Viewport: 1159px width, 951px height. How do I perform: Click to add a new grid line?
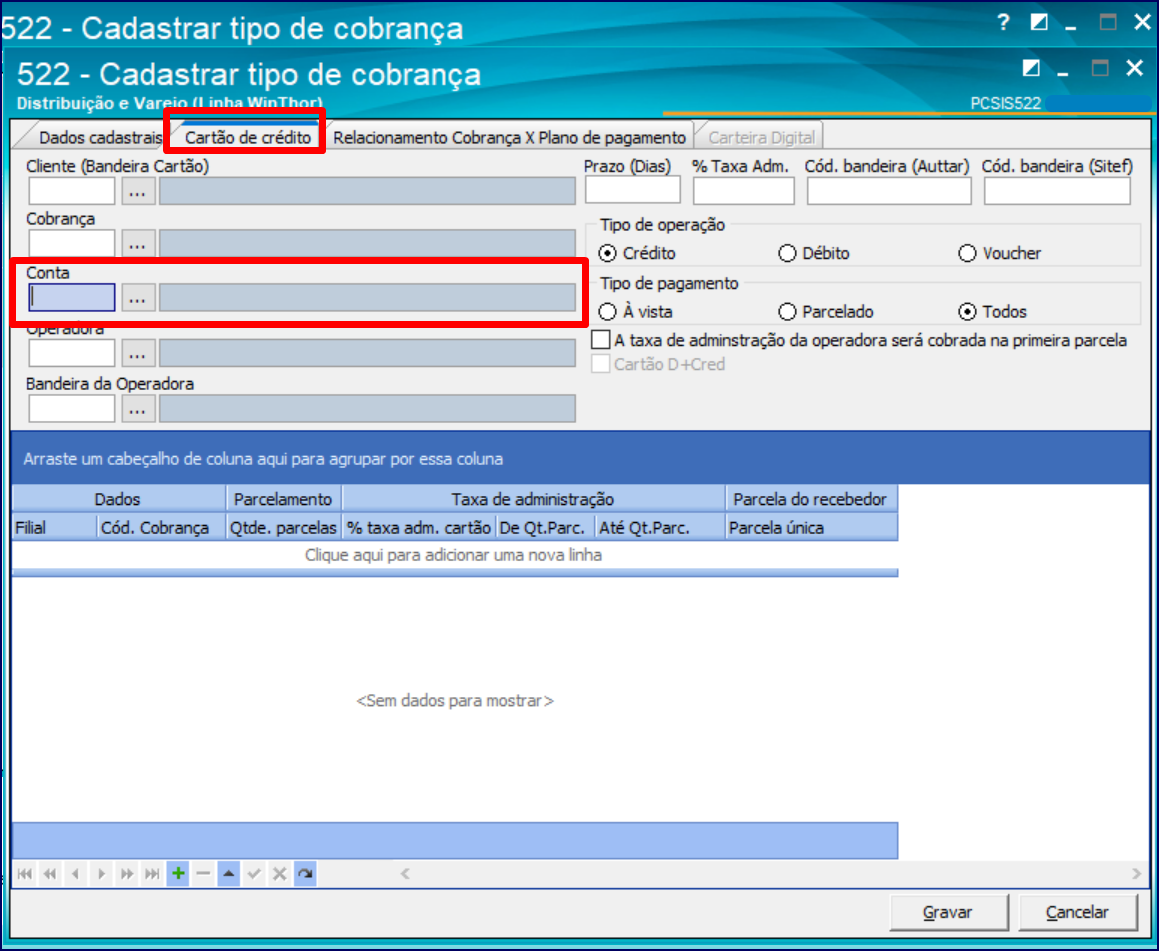pyautogui.click(x=454, y=555)
